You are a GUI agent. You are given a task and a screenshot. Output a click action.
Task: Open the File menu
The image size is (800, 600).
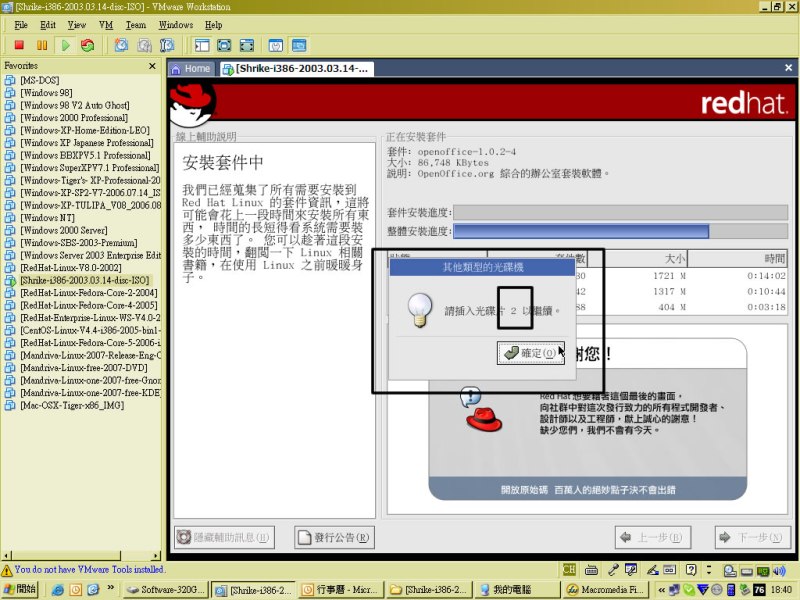(21, 24)
